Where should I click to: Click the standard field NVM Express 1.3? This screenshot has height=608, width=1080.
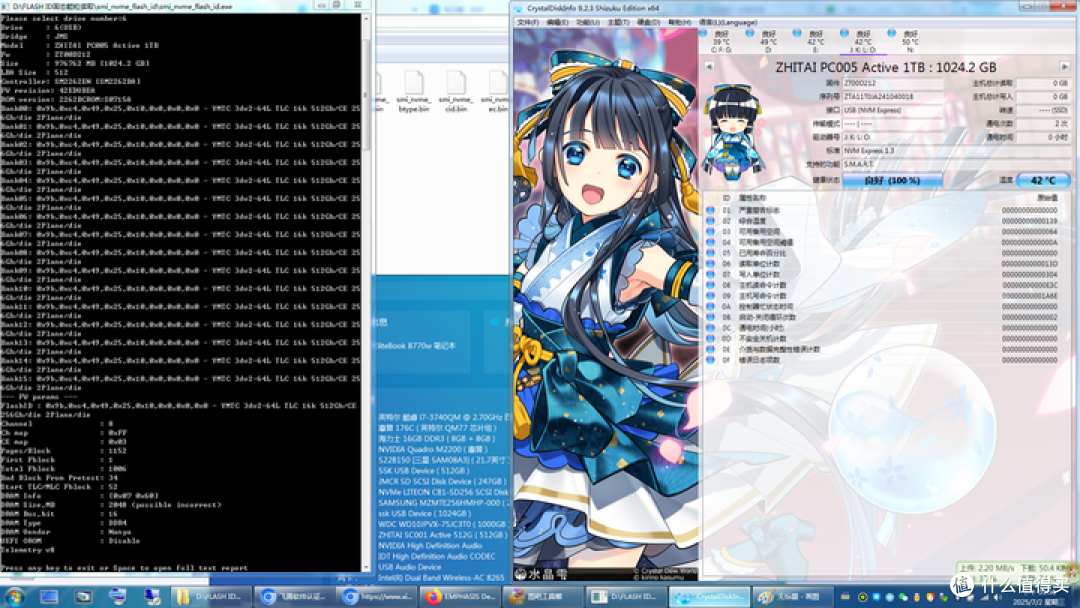[957, 151]
